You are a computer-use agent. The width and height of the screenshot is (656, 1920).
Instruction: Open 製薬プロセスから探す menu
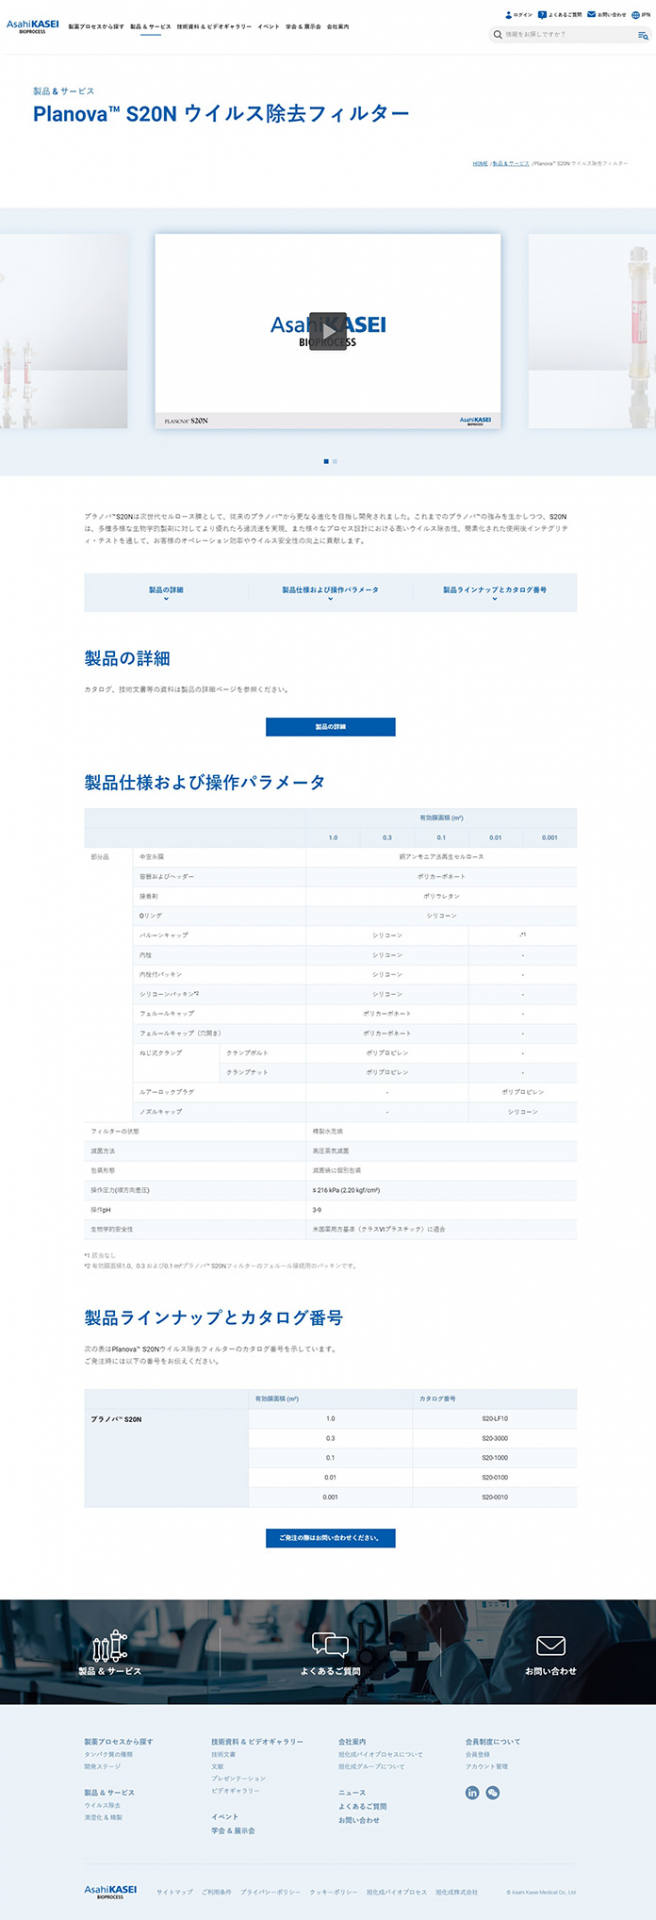pos(96,27)
